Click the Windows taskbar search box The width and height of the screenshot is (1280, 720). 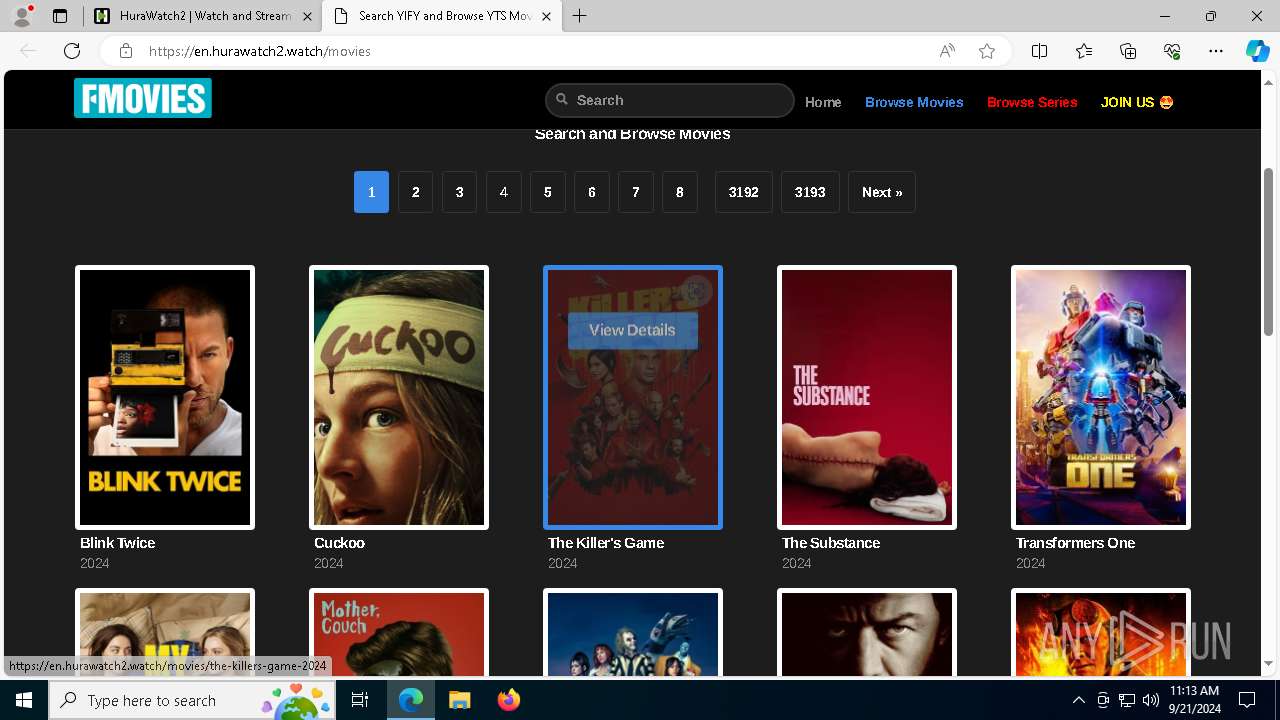click(x=194, y=700)
